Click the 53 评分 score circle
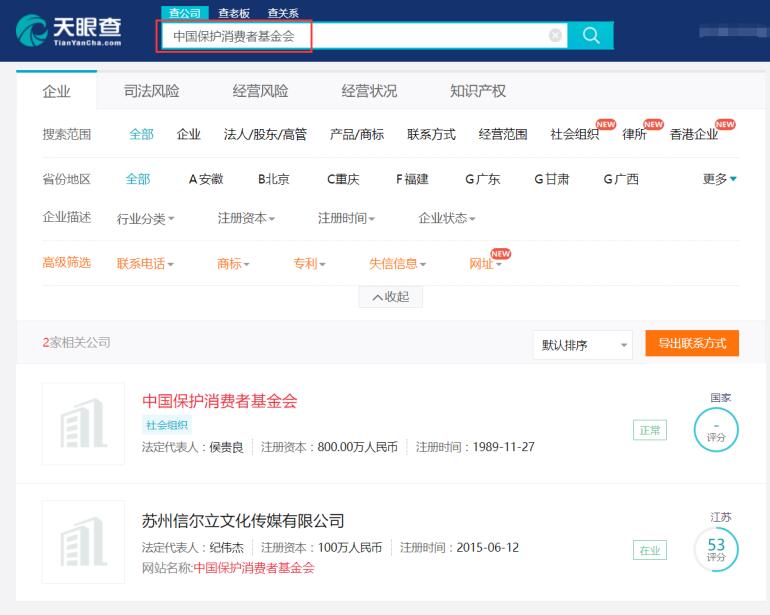This screenshot has height=615, width=770. (716, 549)
